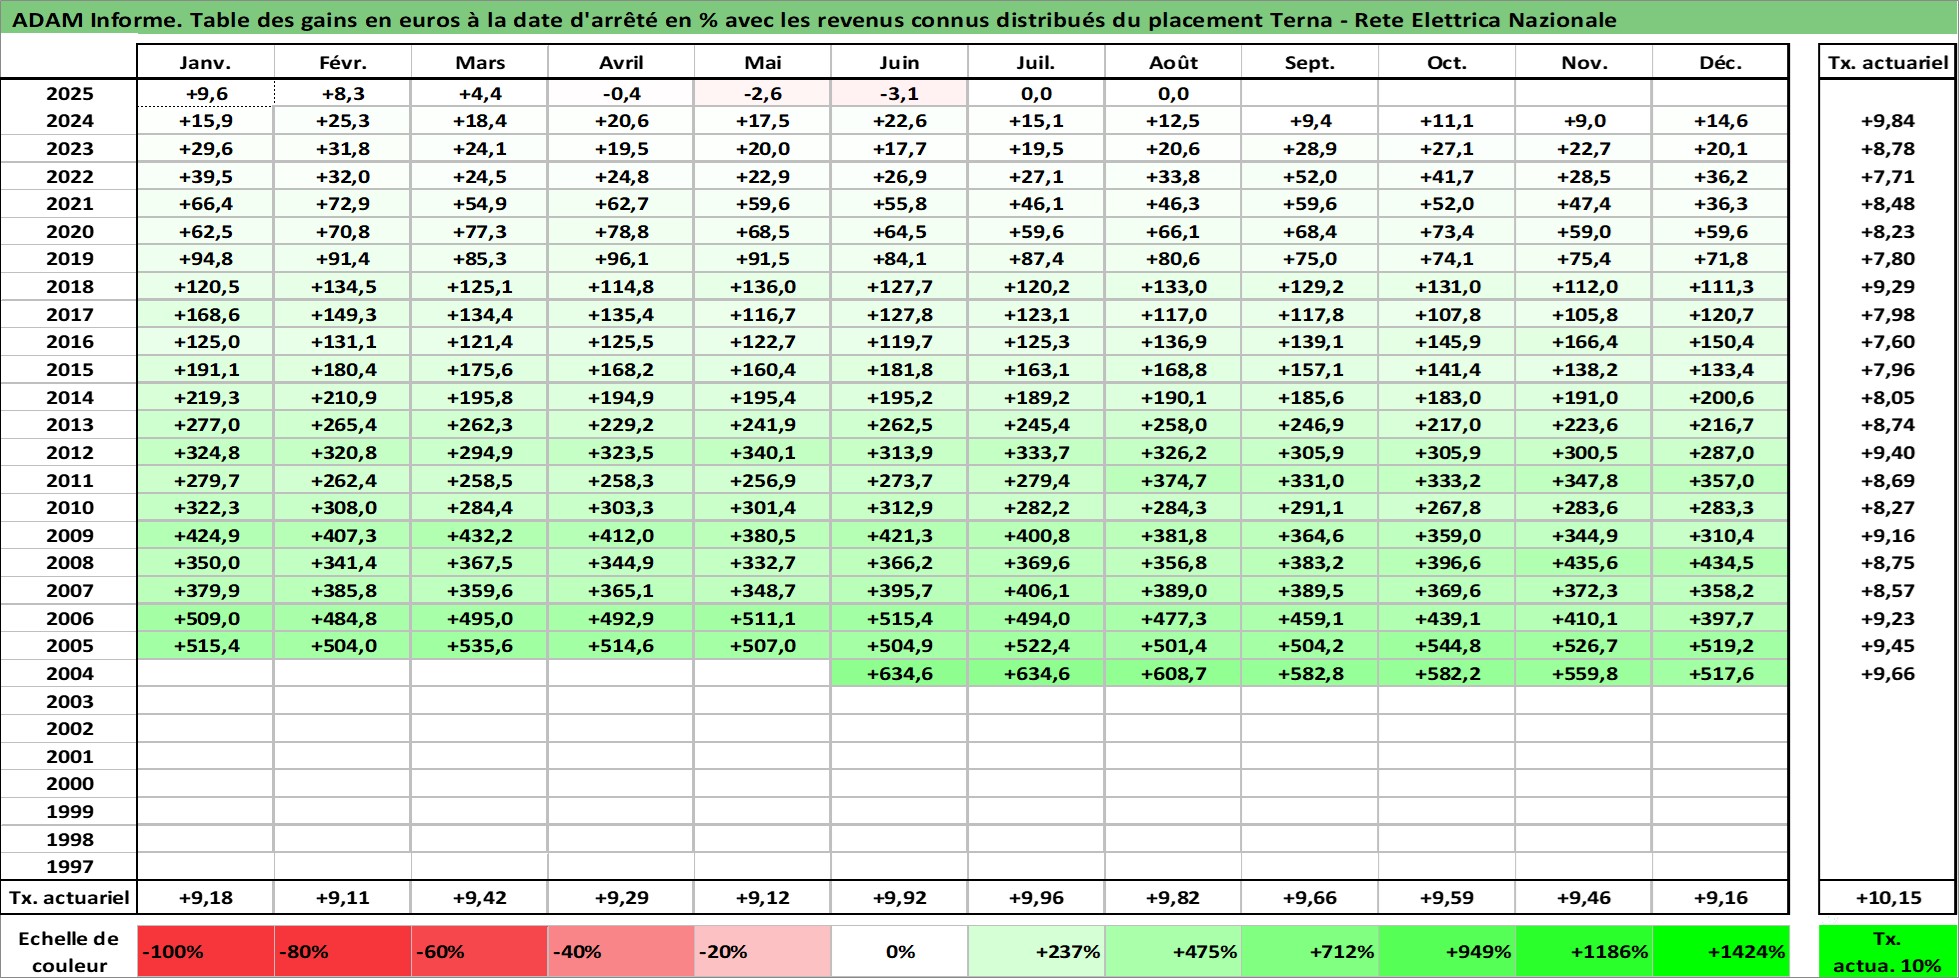This screenshot has height=978, width=1959.
Task: Click the Févr. column header
Action: point(343,62)
